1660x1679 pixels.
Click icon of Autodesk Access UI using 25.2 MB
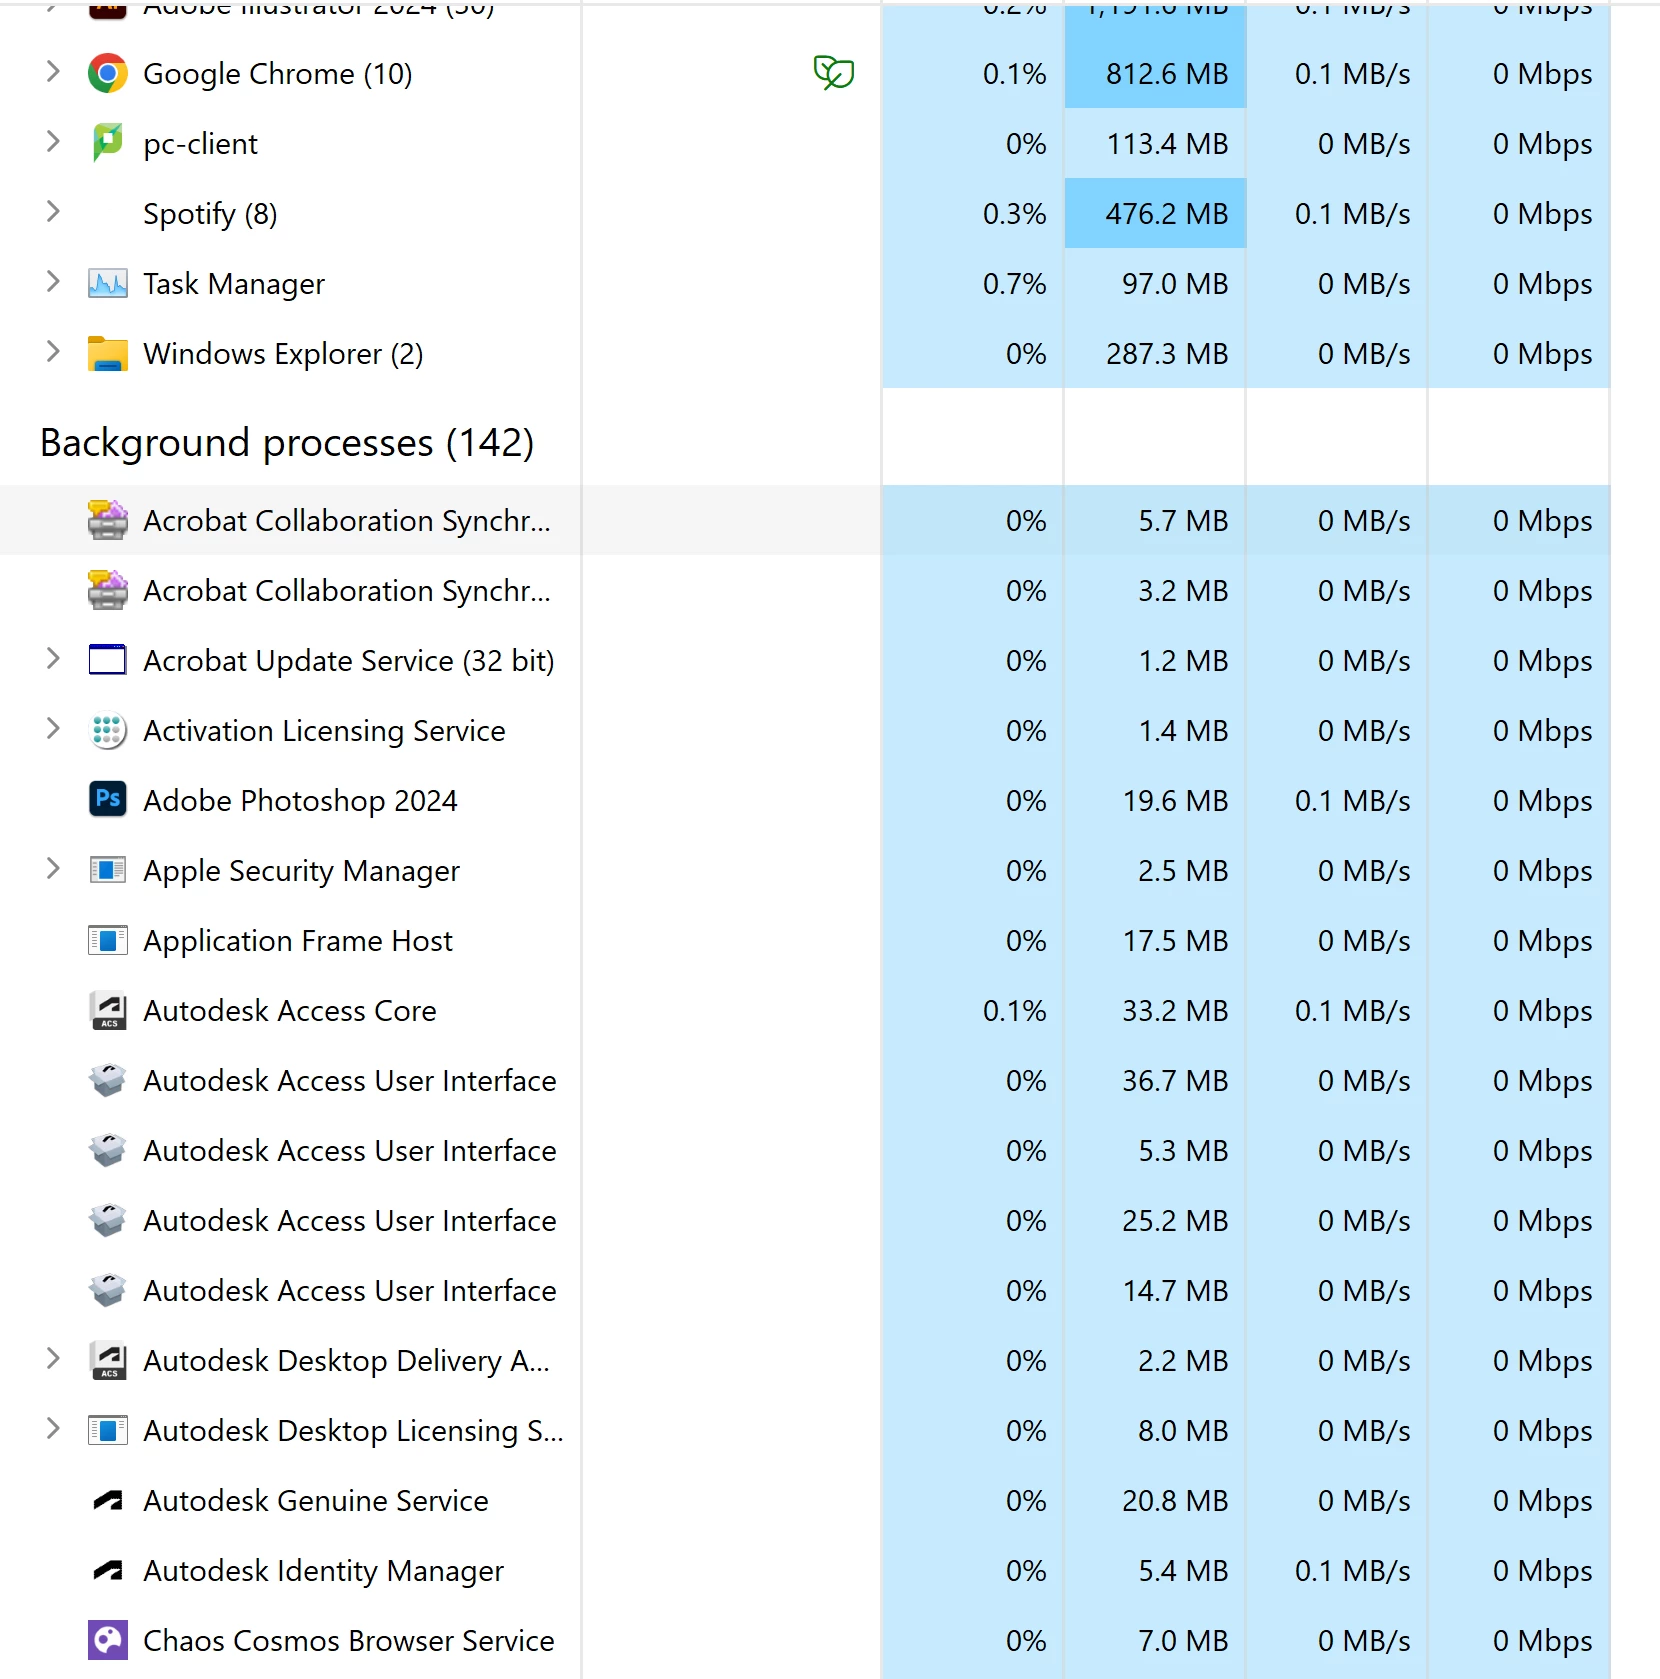[x=107, y=1220]
